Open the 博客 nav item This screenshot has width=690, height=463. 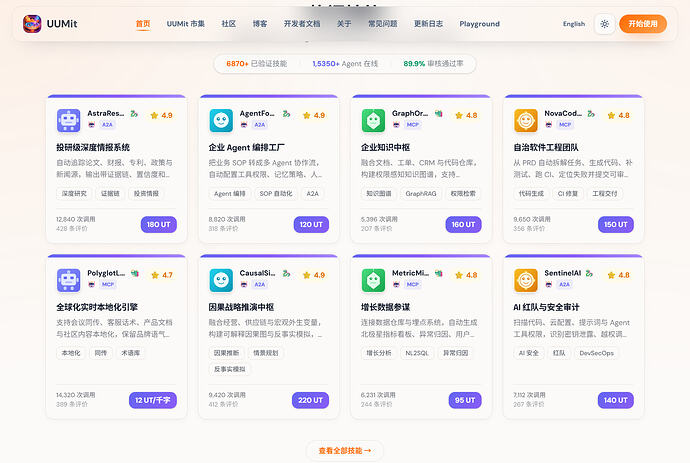260,24
